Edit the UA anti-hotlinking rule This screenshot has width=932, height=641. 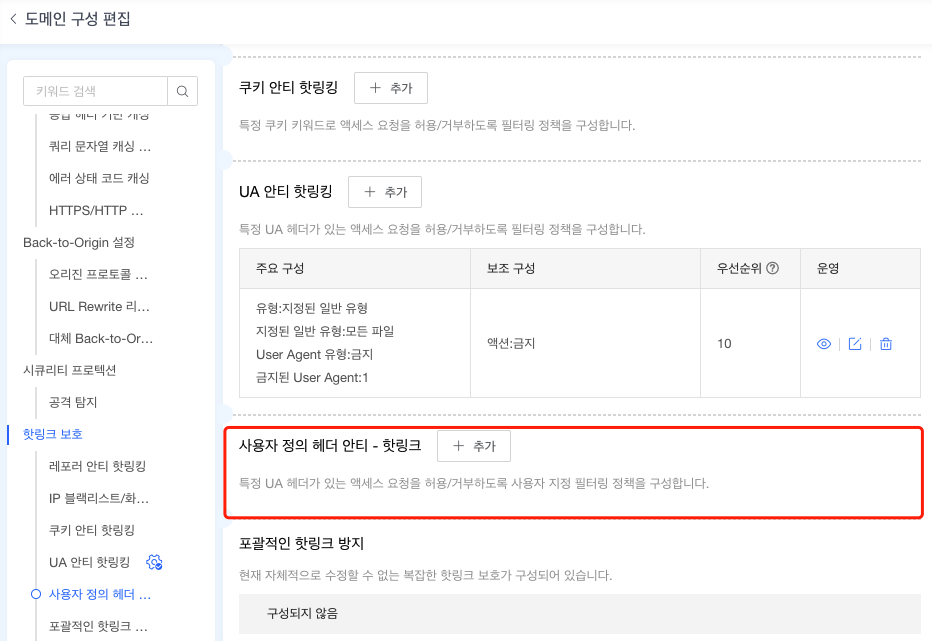(855, 344)
